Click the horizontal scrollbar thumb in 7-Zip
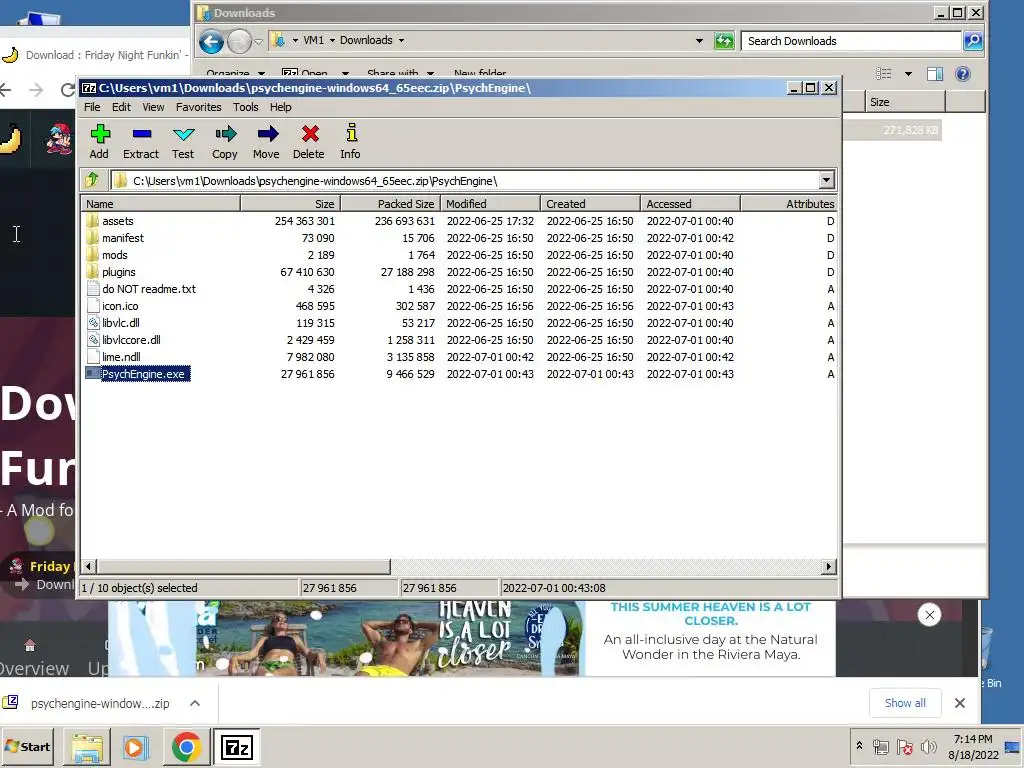This screenshot has width=1024, height=768. 244,566
